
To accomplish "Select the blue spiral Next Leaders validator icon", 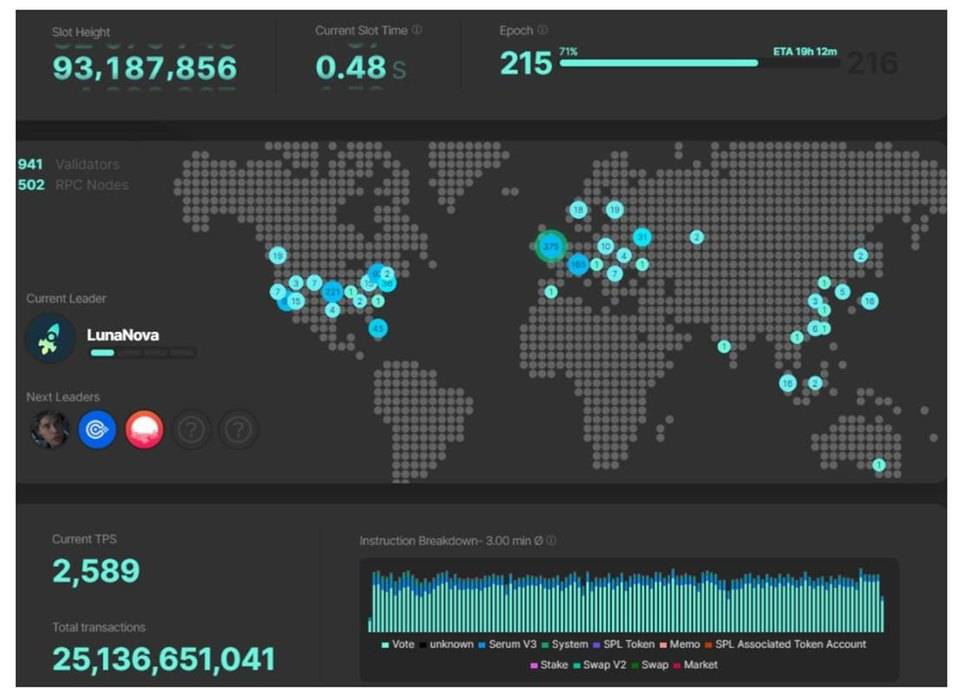I will [97, 430].
